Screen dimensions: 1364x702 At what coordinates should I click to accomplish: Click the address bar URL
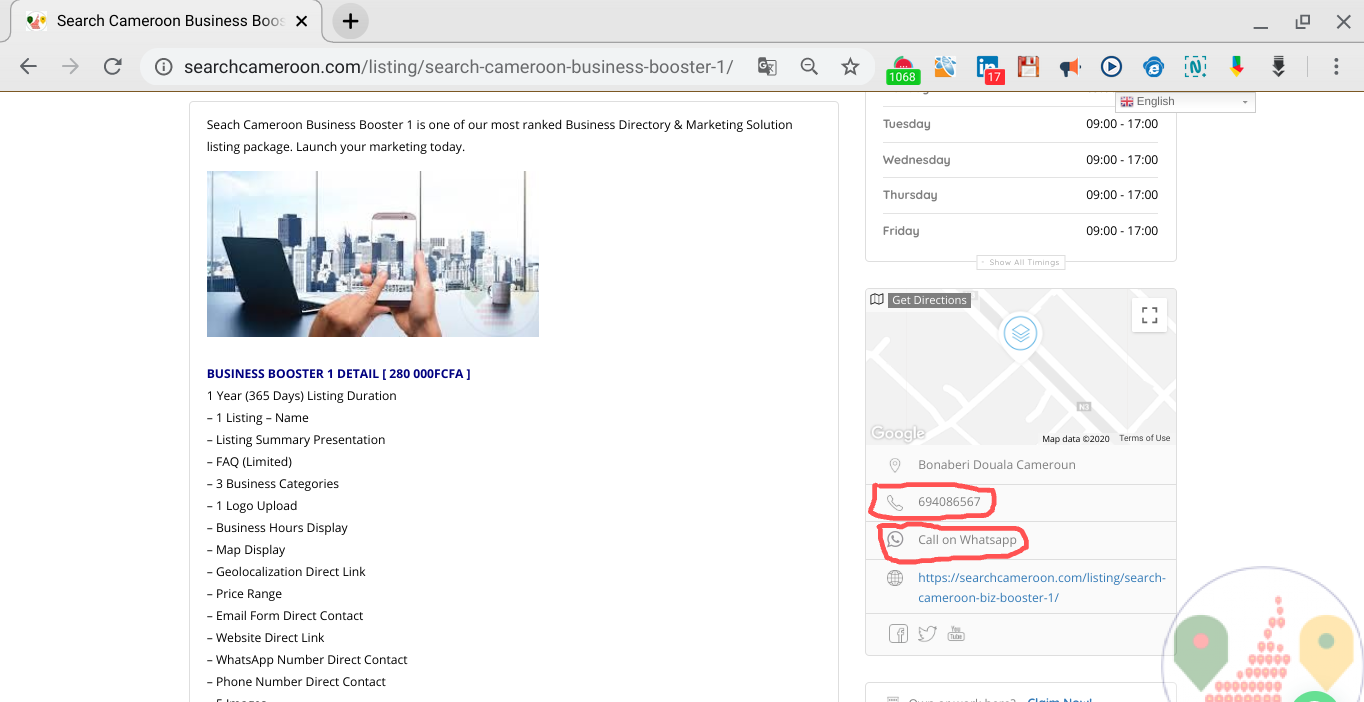458,67
